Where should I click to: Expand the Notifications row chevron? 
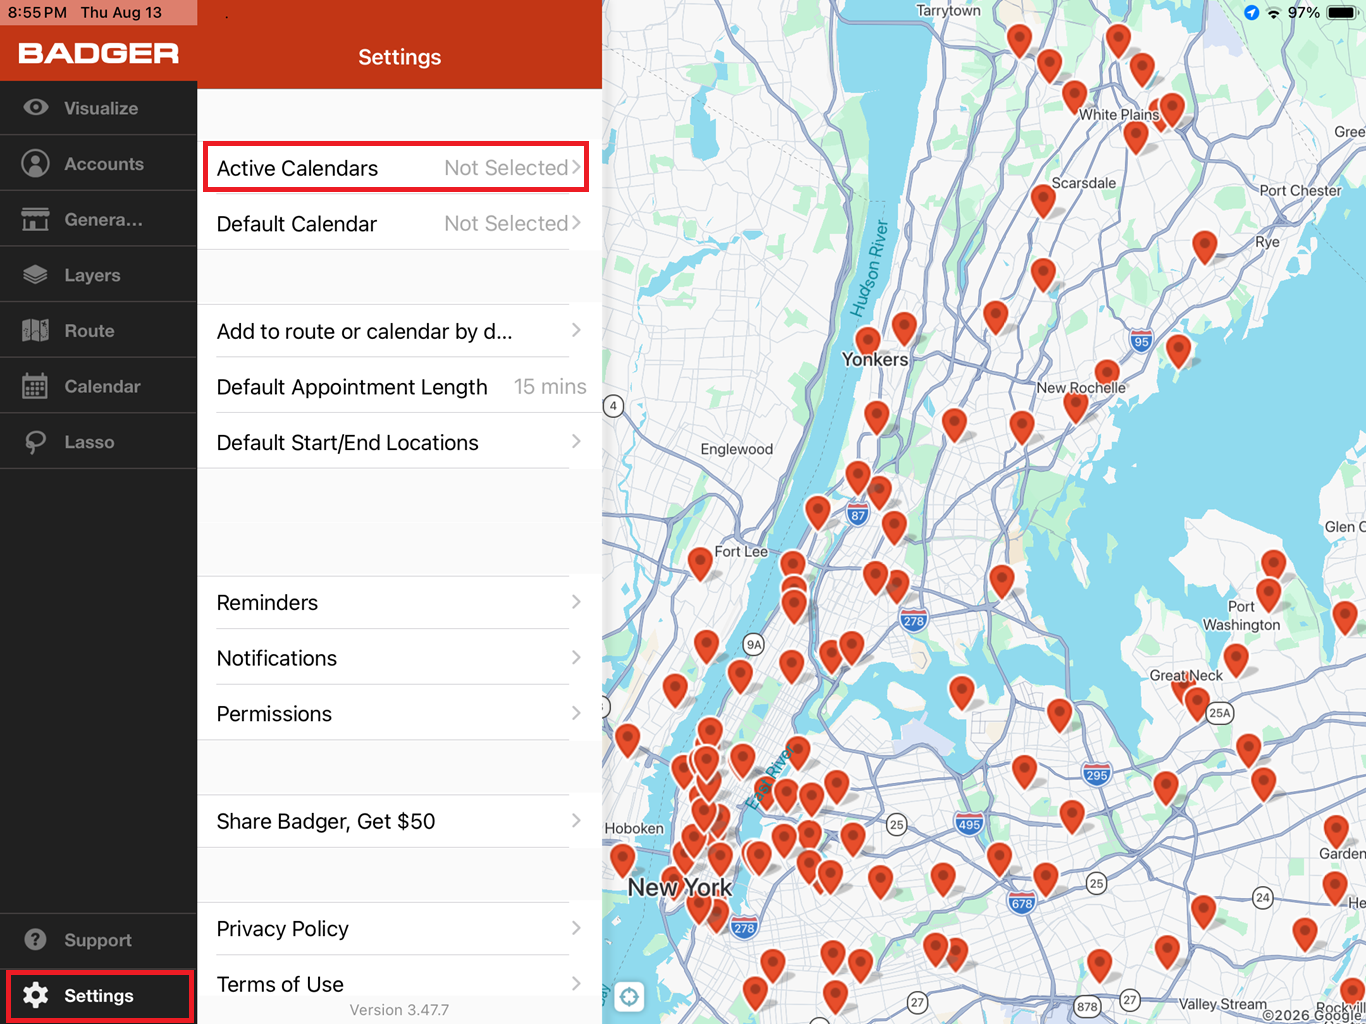(x=576, y=657)
